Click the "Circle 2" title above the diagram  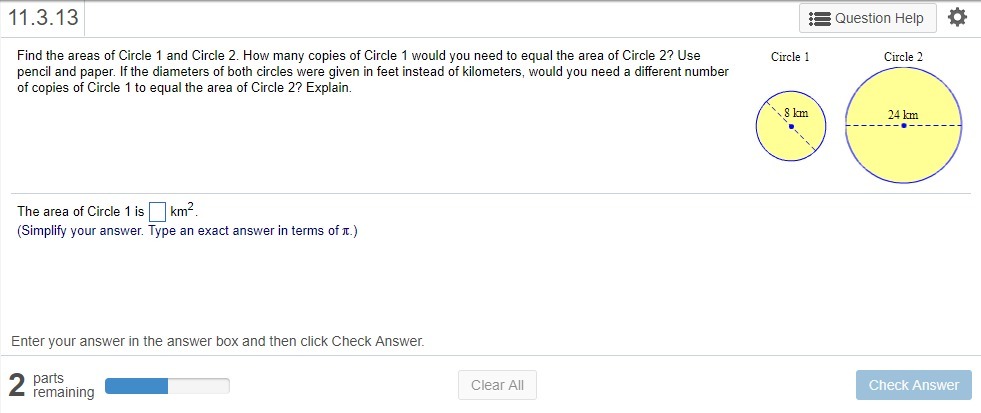coord(903,57)
